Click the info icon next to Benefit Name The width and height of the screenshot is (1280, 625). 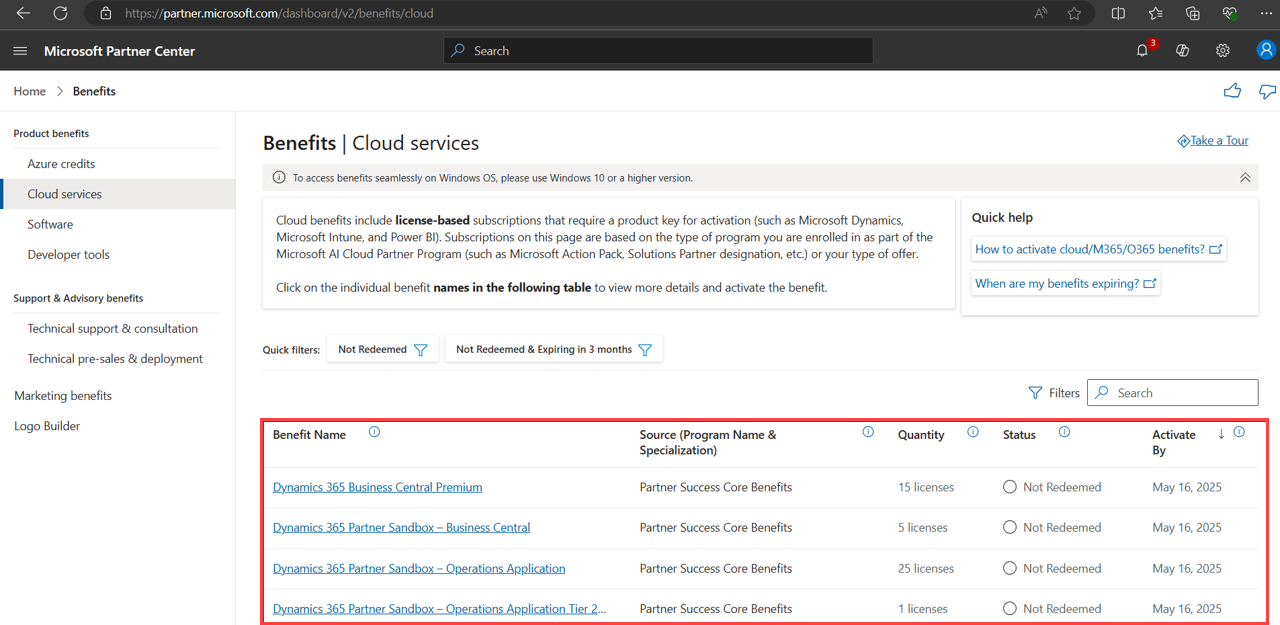tap(374, 432)
